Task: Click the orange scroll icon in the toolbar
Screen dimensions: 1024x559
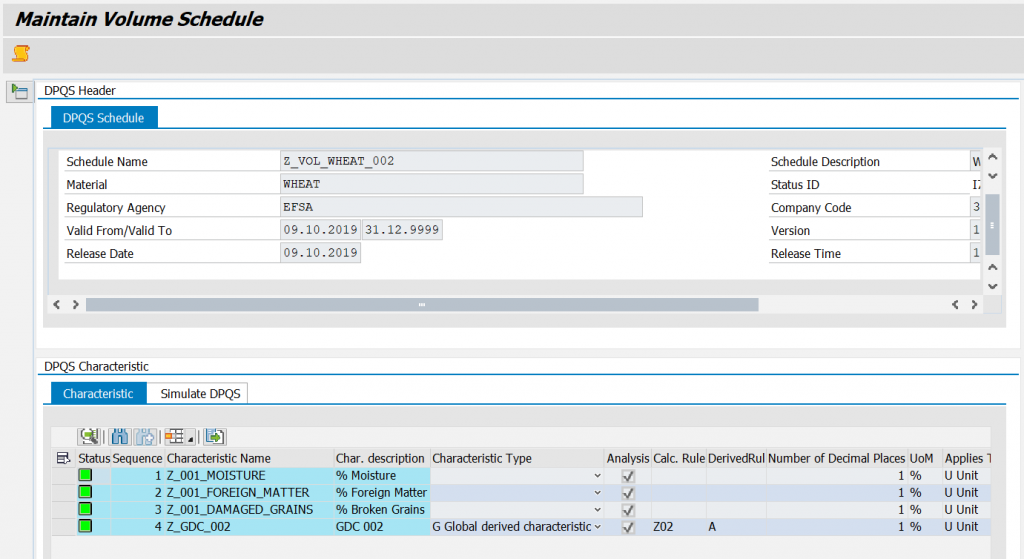Action: pos(21,54)
